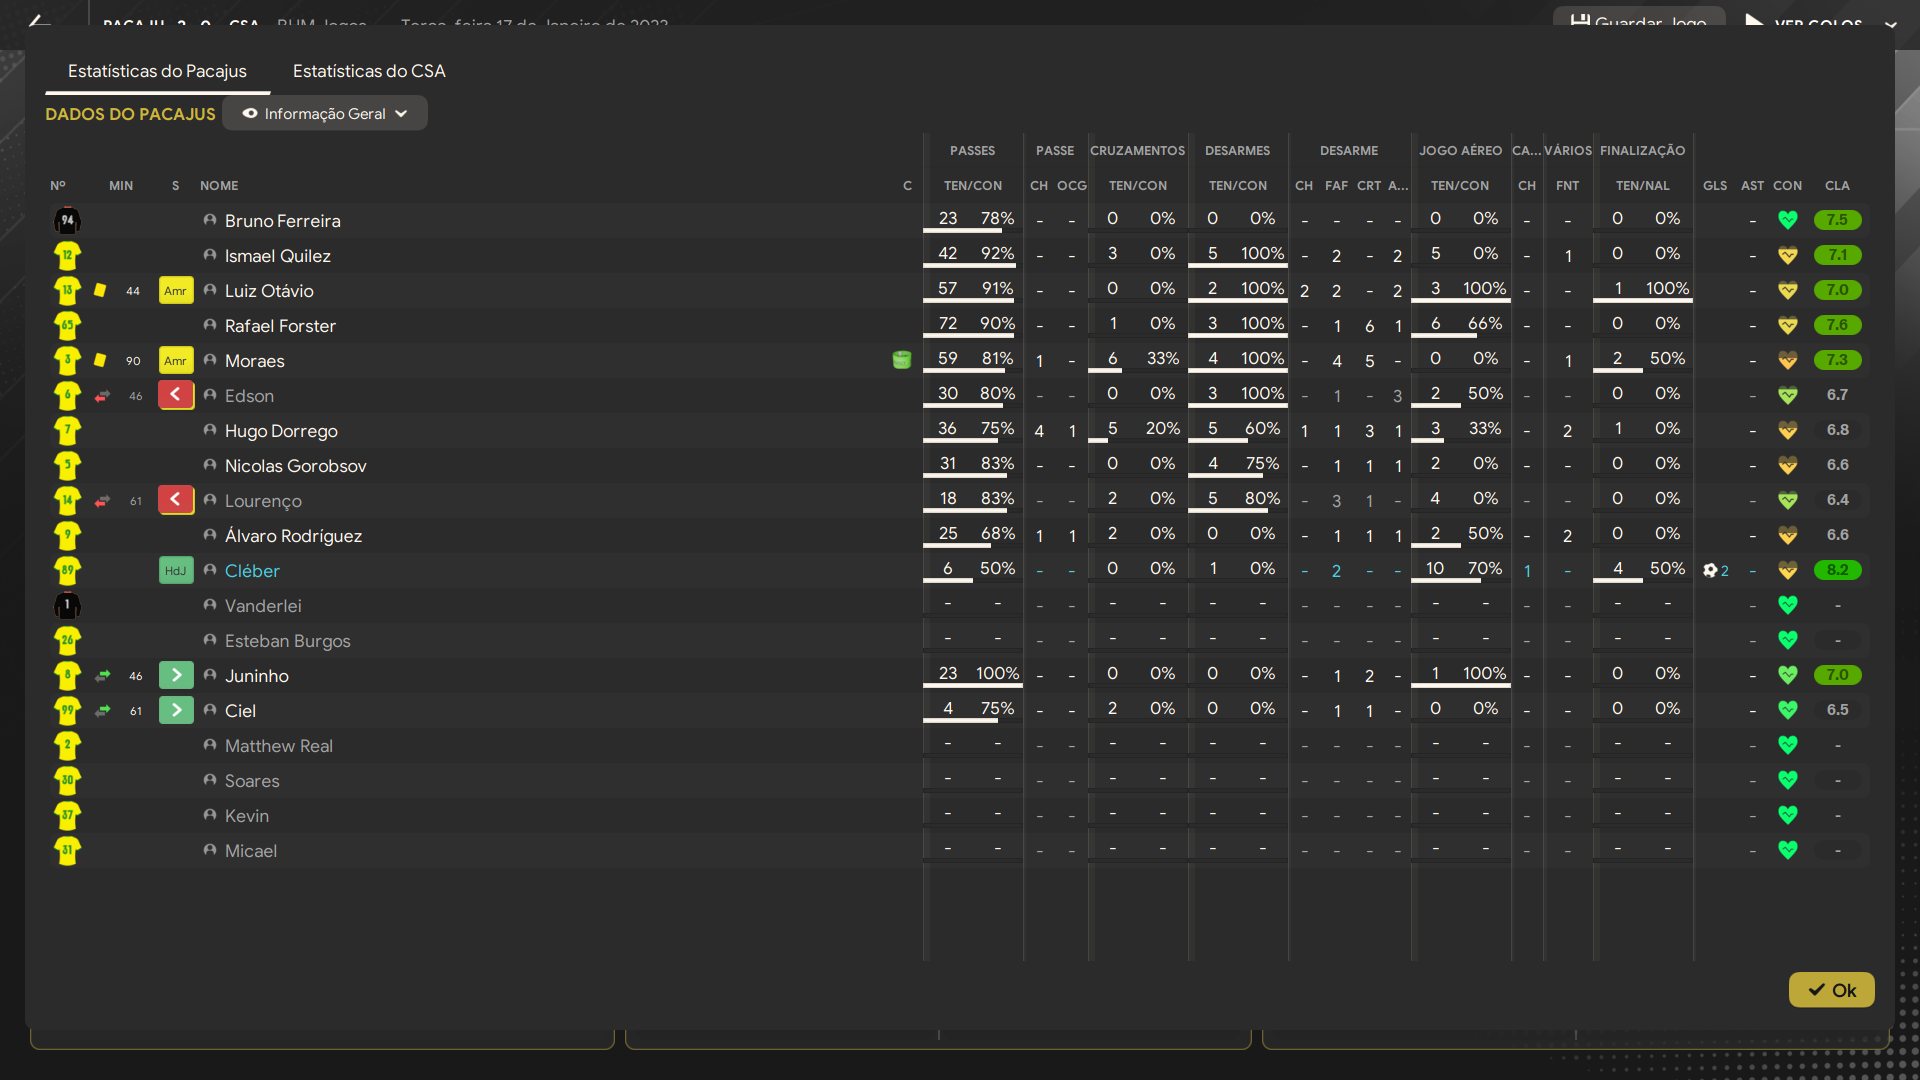Sort by NOME column header
The width and height of the screenshot is (1920, 1080).
tap(219, 186)
